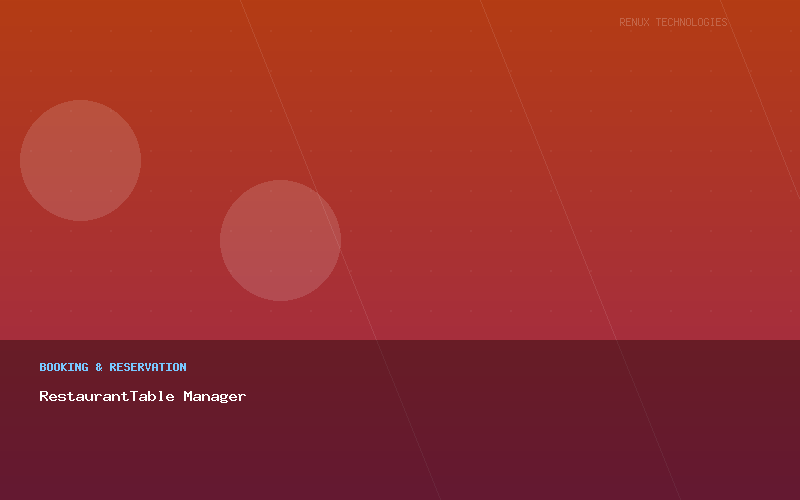Click the word RESERVATION in blue label
800x500 pixels.
(148, 367)
